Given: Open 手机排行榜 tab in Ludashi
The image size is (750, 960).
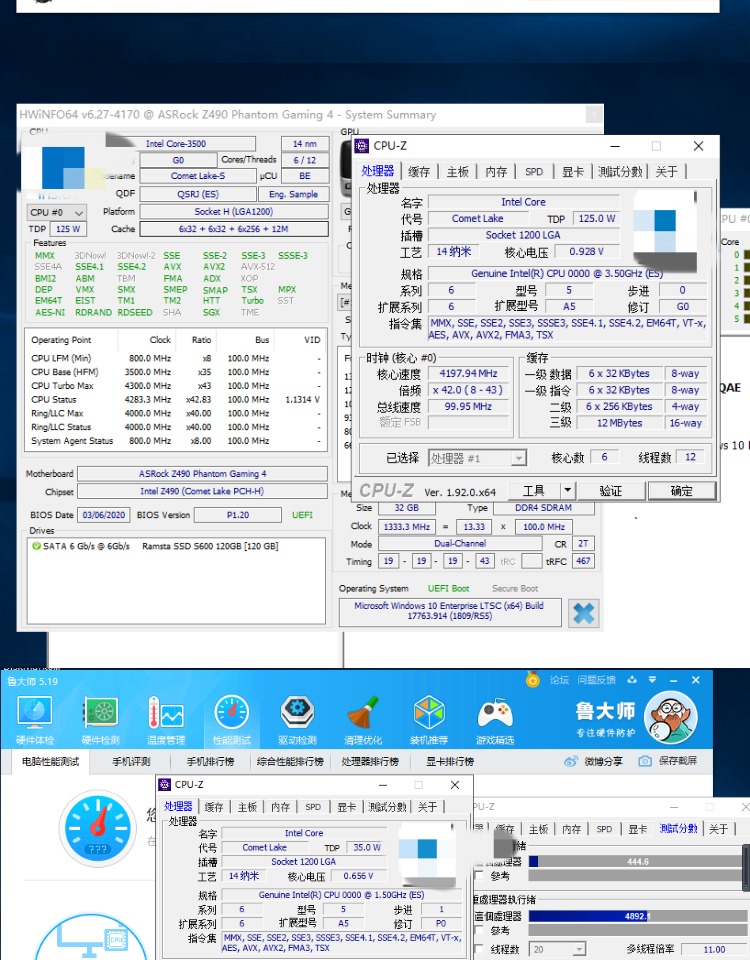Looking at the screenshot, I should coord(210,761).
